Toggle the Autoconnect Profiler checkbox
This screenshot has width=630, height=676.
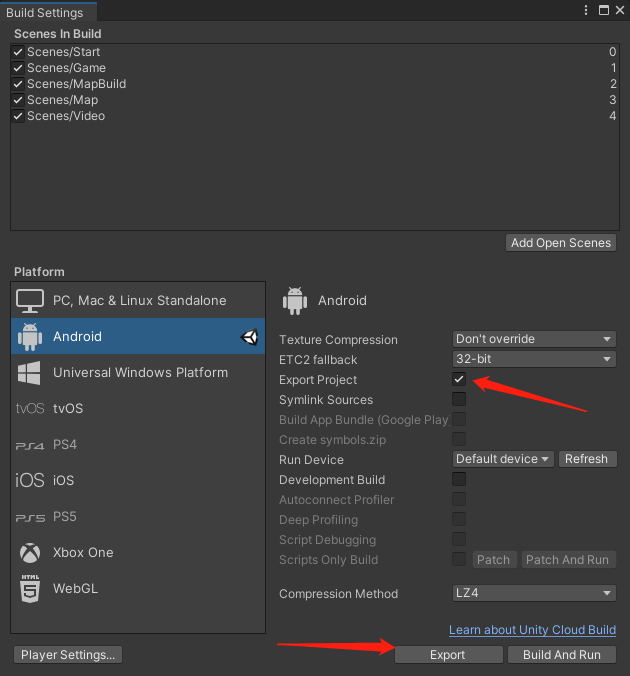pos(459,499)
